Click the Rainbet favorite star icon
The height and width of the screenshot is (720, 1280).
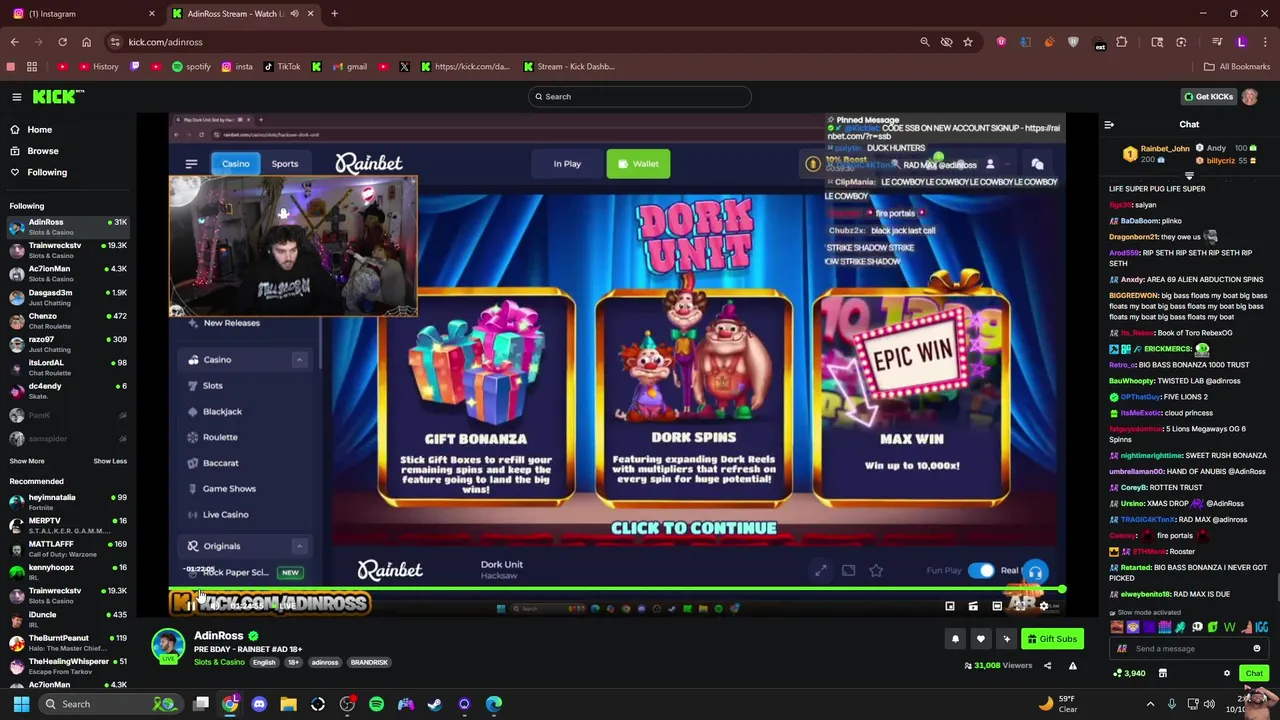click(x=876, y=570)
